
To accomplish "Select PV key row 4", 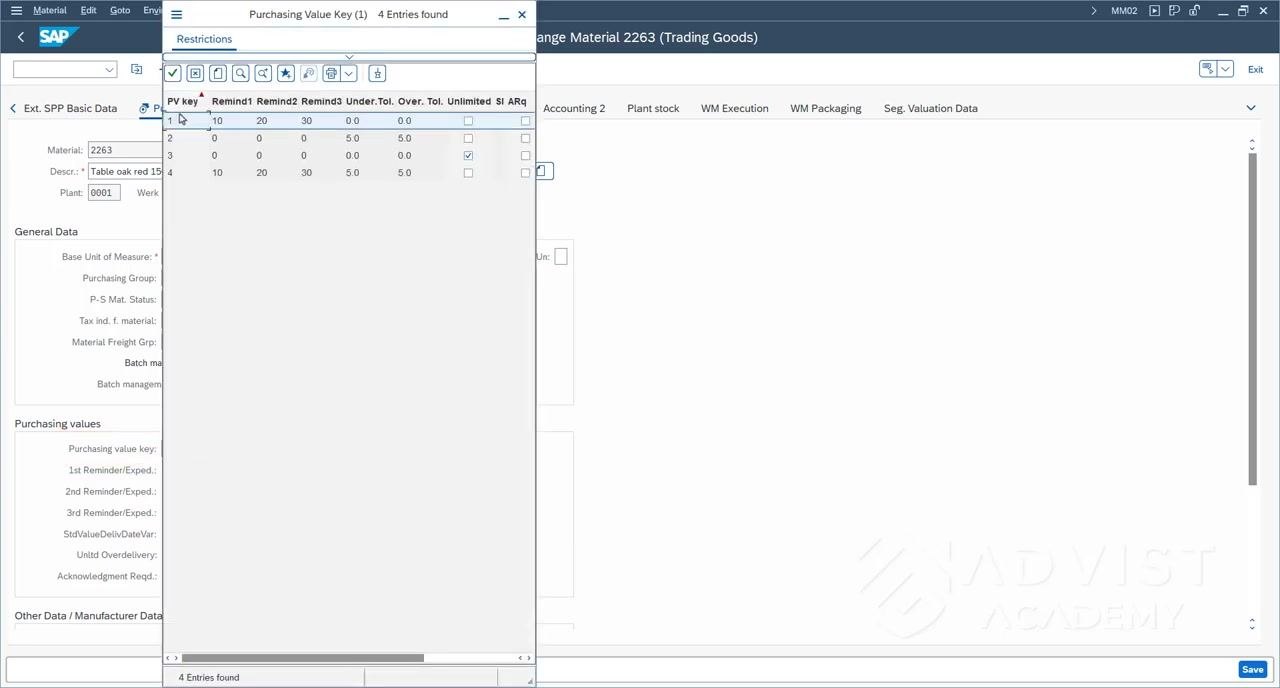I will (349, 173).
